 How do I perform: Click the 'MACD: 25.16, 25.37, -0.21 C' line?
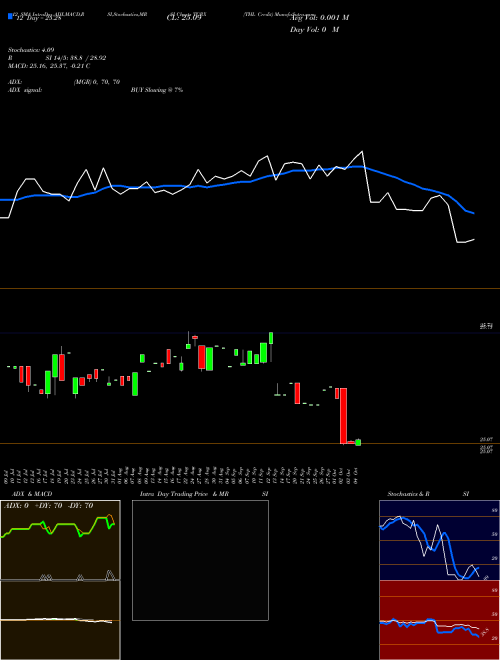click(49, 66)
